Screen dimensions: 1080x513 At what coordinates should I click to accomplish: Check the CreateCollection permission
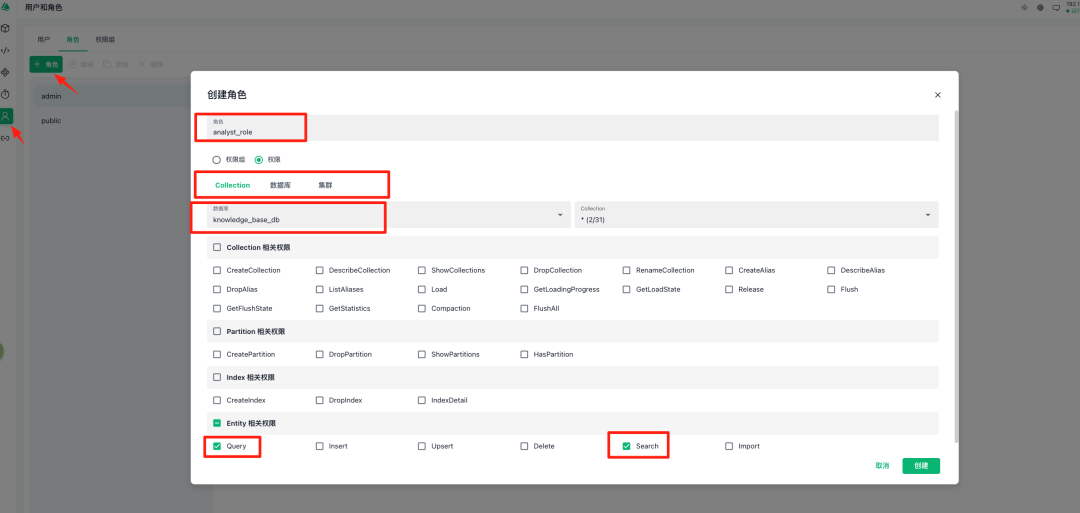point(217,270)
